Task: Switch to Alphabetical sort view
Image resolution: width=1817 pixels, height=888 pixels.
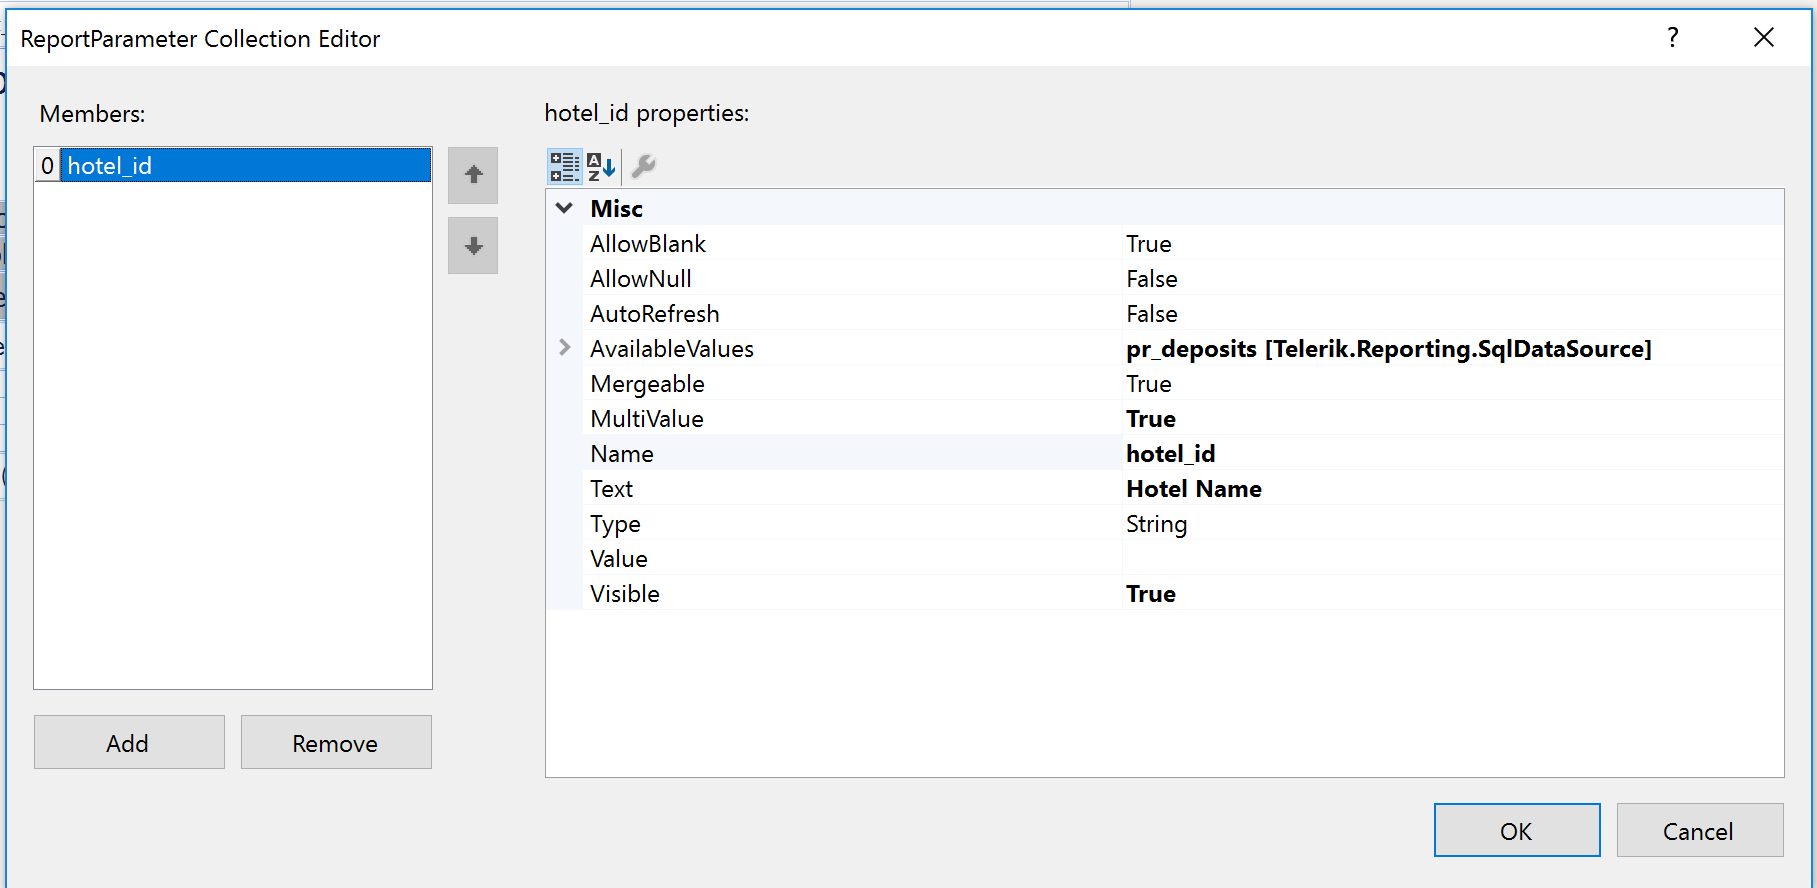Action: (x=601, y=167)
